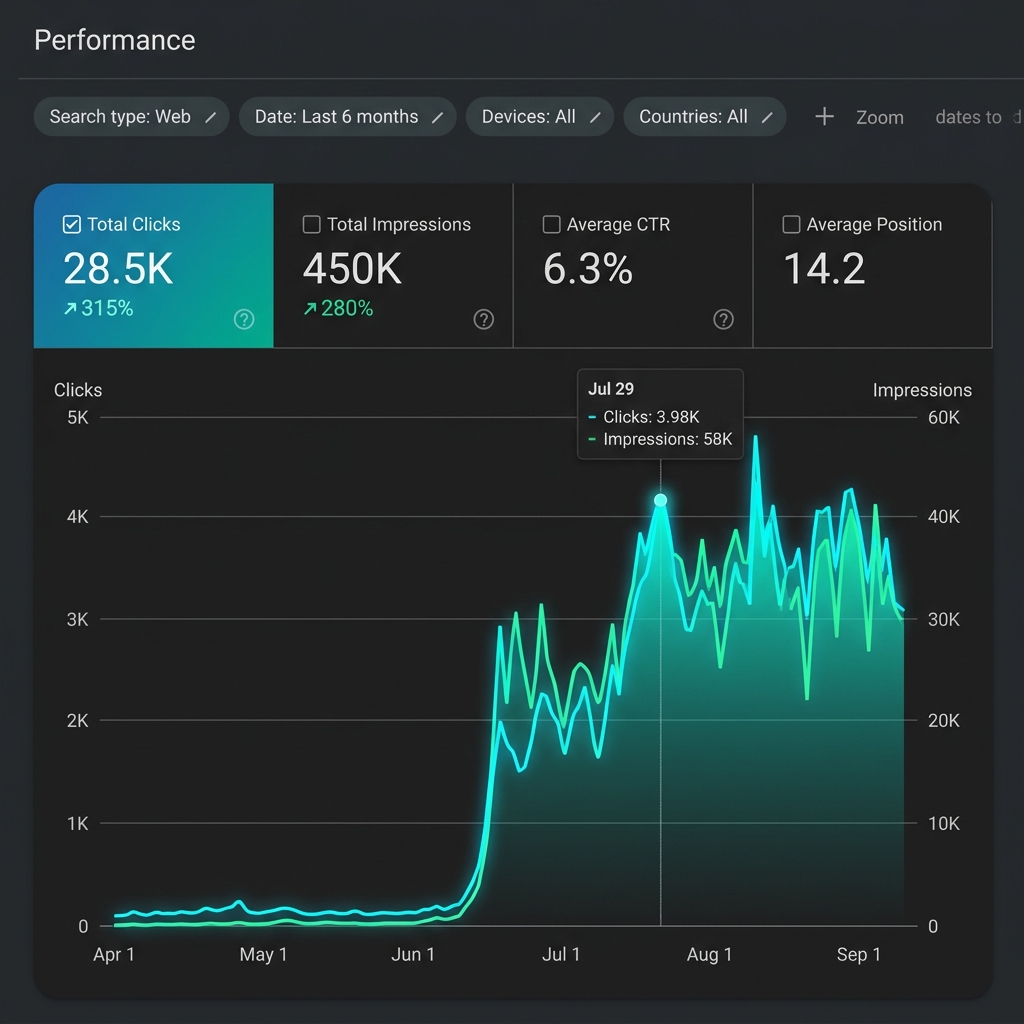Image resolution: width=1024 pixels, height=1024 pixels.
Task: Open the Devices: All filter chip
Action: [x=539, y=117]
